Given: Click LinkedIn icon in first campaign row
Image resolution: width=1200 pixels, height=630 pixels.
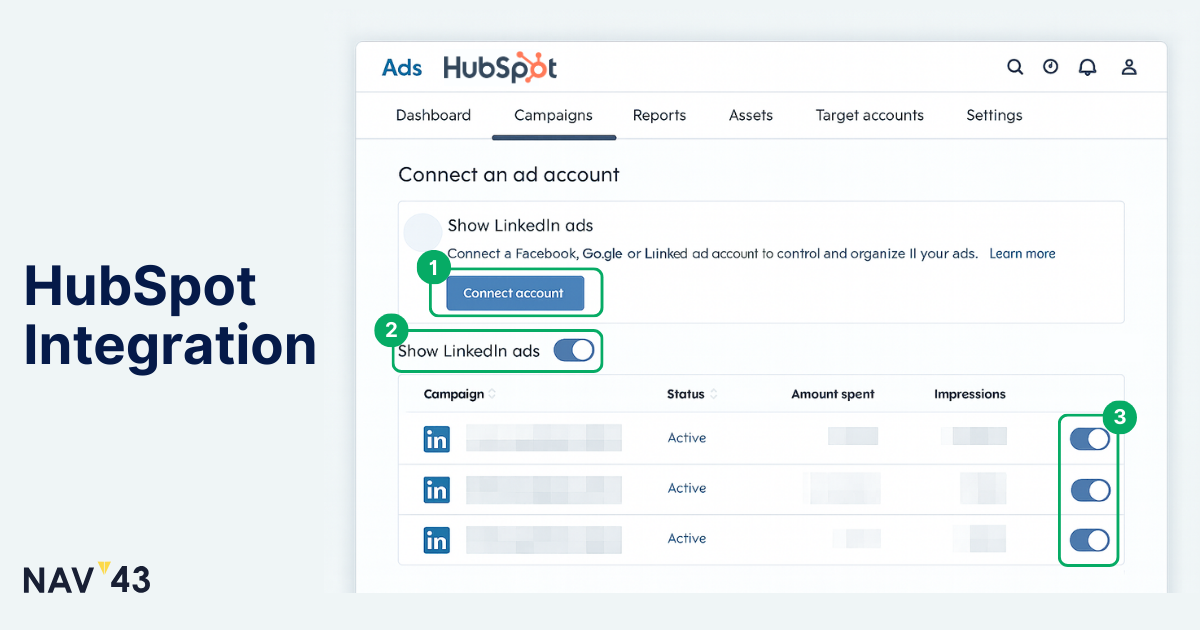Looking at the screenshot, I should point(437,438).
